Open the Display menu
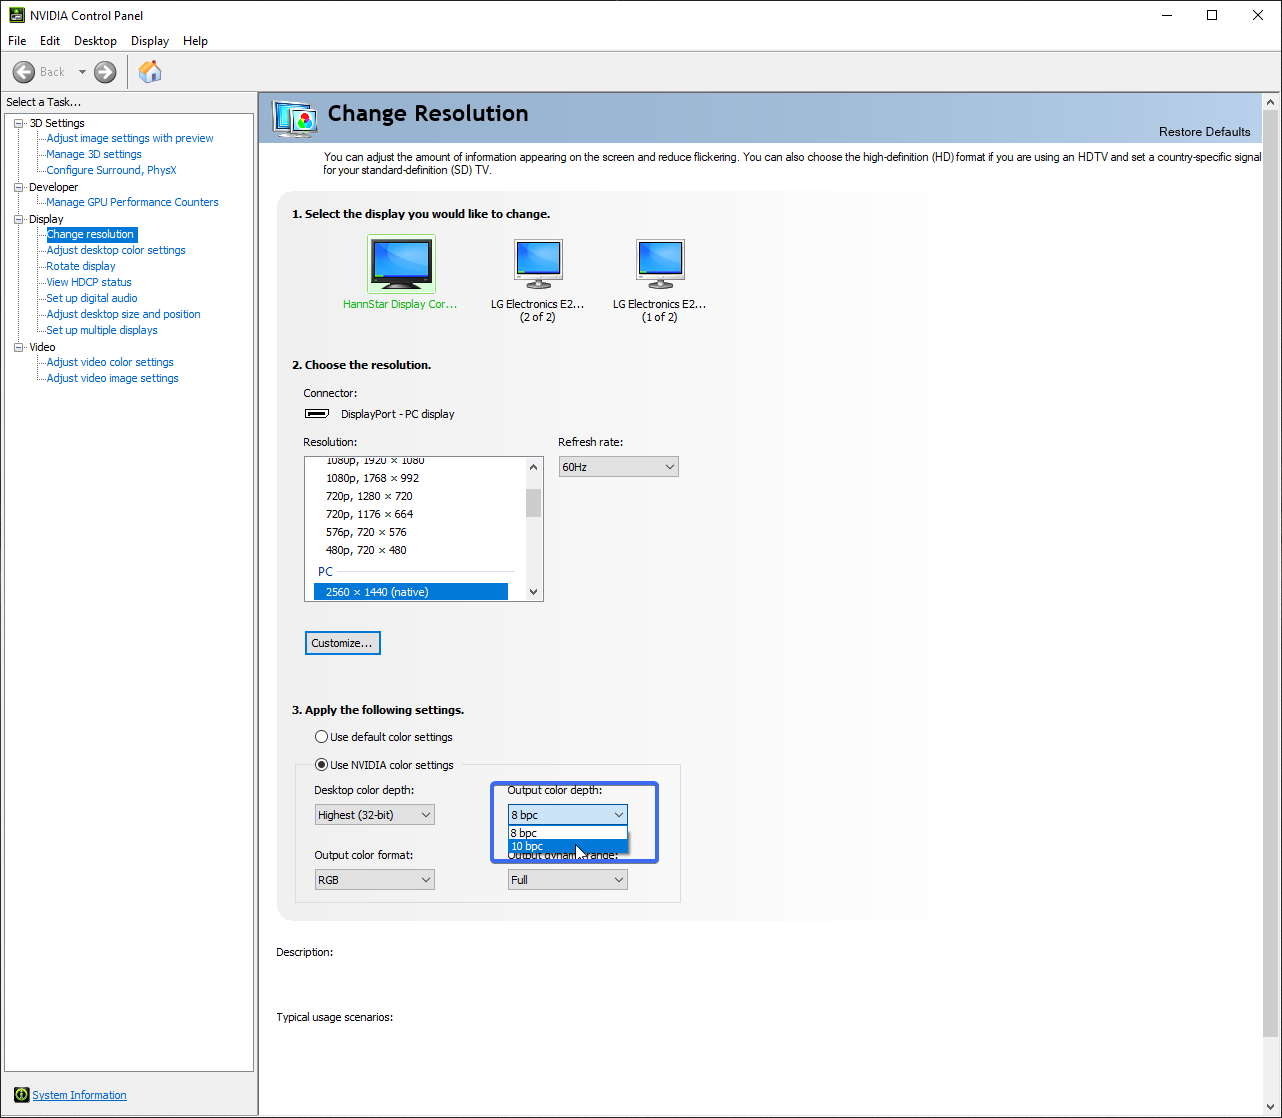The width and height of the screenshot is (1282, 1118). [150, 41]
